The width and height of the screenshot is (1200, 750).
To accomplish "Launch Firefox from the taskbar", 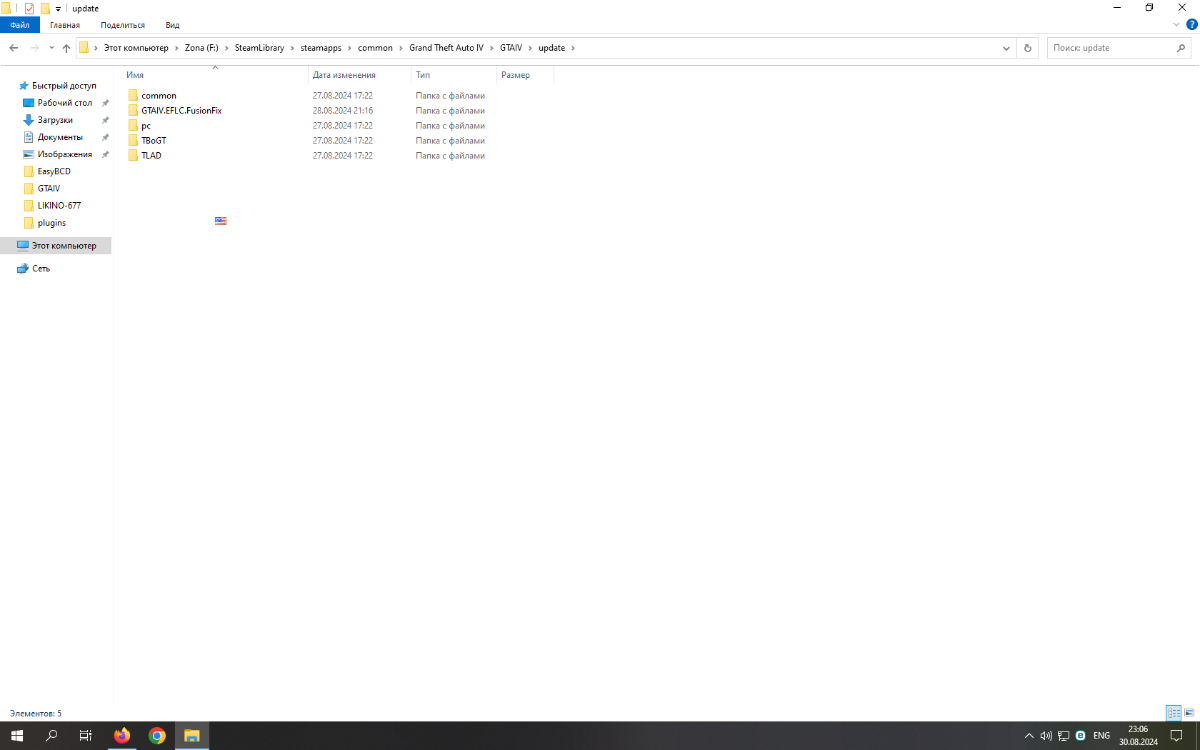I will pyautogui.click(x=122, y=736).
